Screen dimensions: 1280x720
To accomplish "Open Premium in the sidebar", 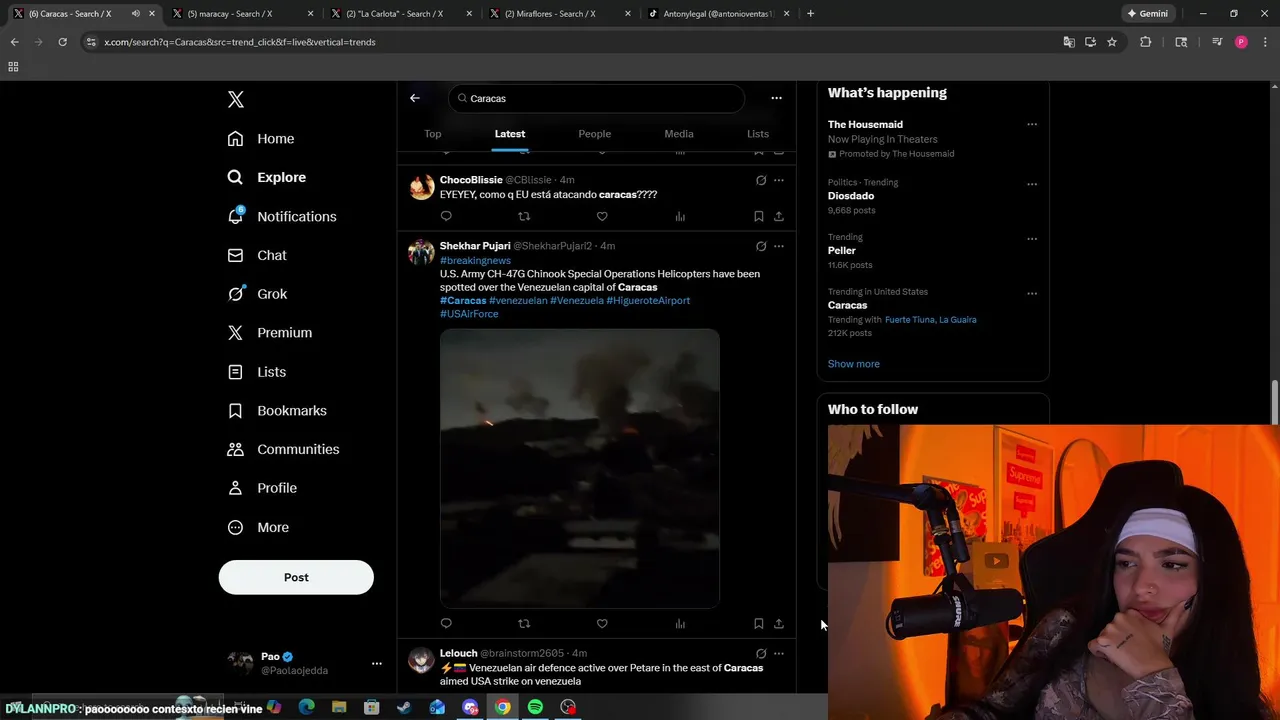I will [270, 332].
